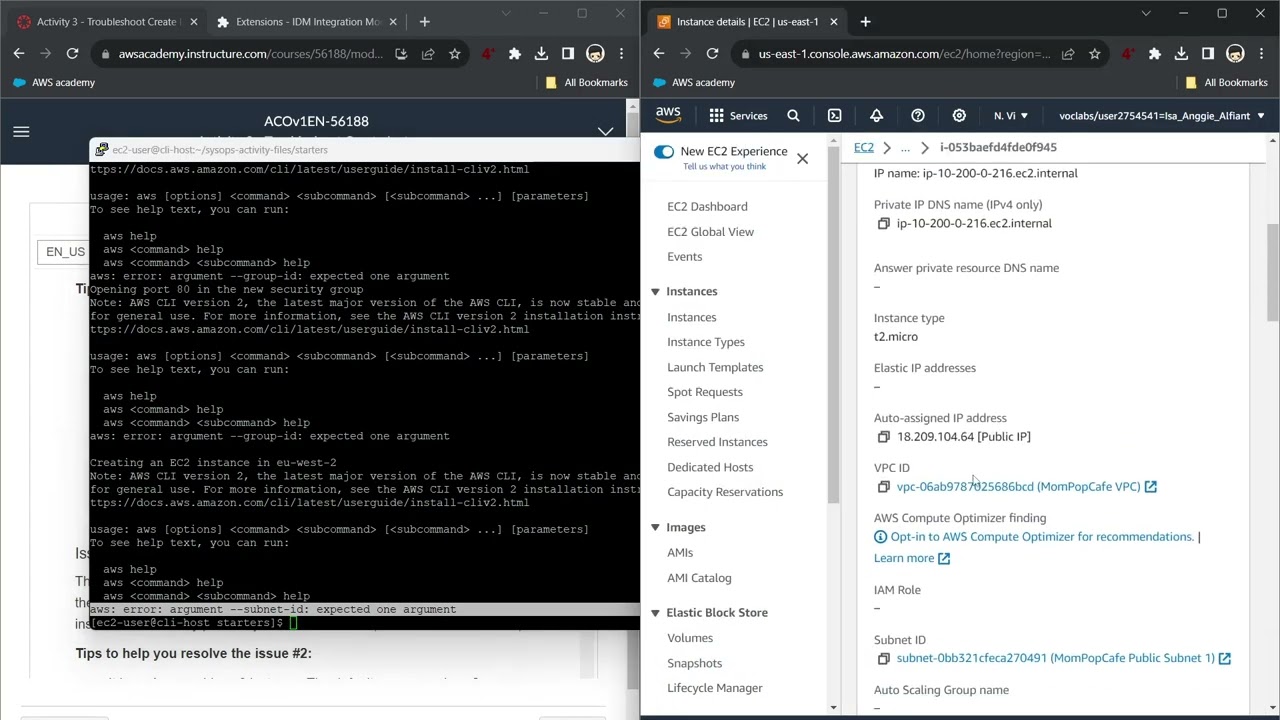Toggle New EC2 Experience switch
The image size is (1280, 720).
[663, 151]
